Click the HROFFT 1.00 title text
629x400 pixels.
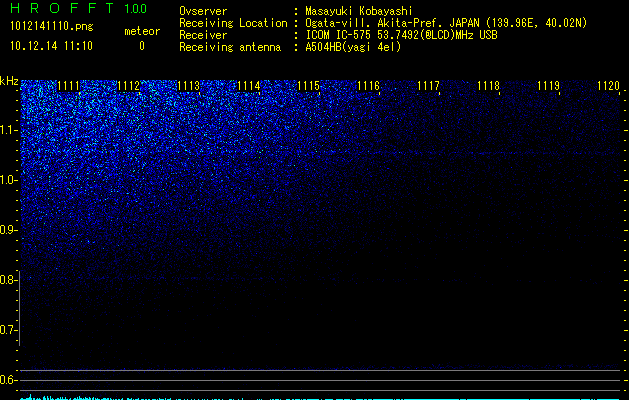78,8
